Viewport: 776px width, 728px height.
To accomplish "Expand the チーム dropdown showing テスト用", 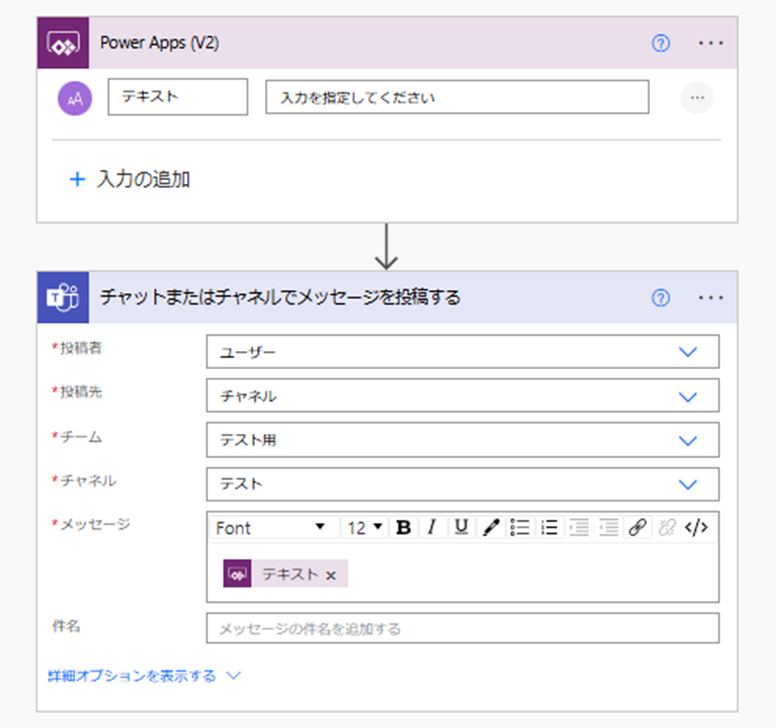I will (x=463, y=440).
